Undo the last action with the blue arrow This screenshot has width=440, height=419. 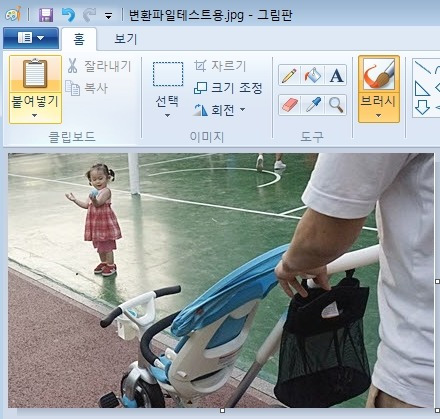pos(69,15)
